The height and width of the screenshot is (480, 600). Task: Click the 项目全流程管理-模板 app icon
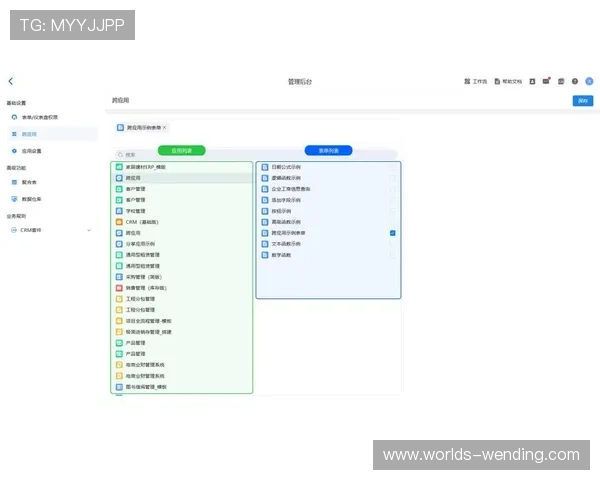coord(119,321)
